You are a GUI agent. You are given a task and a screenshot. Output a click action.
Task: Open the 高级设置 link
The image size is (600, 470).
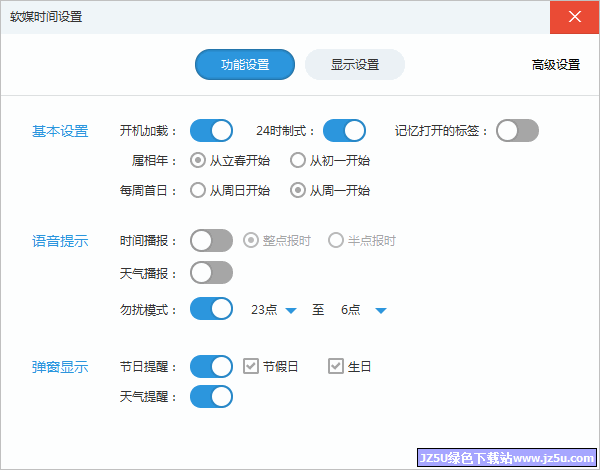click(556, 65)
